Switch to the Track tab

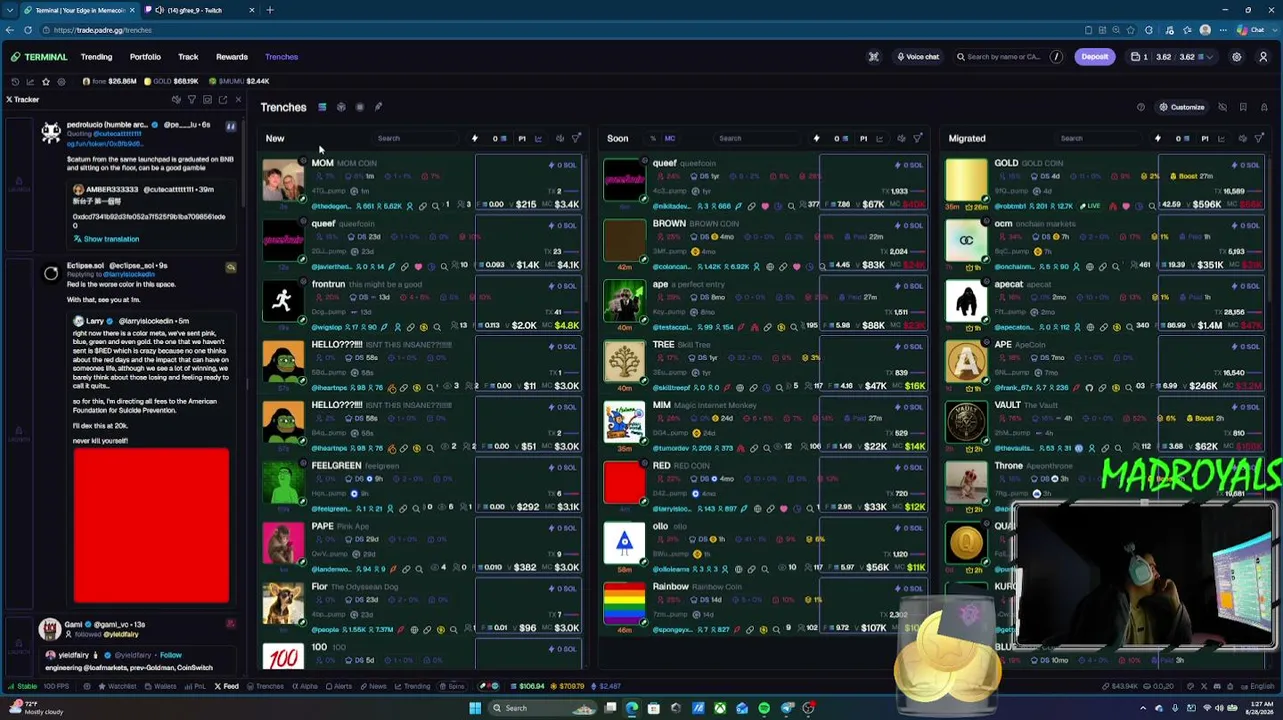pyautogui.click(x=188, y=57)
